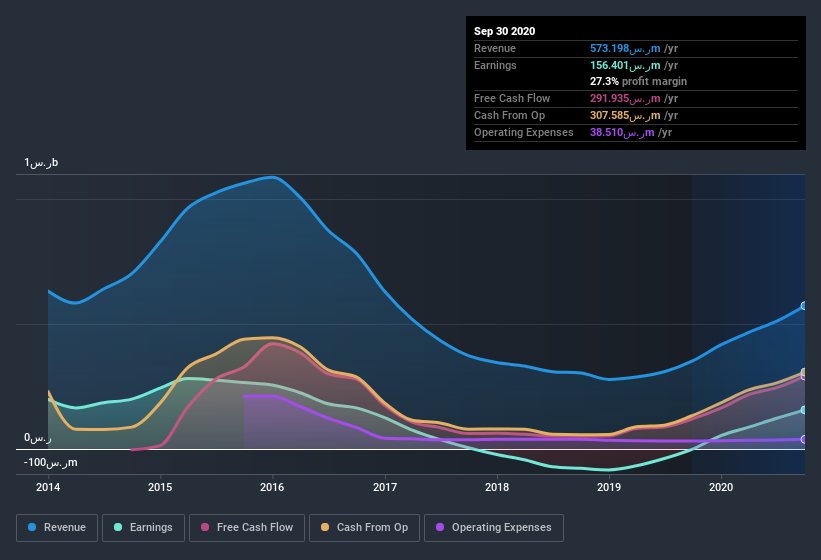Image resolution: width=821 pixels, height=560 pixels.
Task: Click the zero y-axis label
Action: point(38,438)
